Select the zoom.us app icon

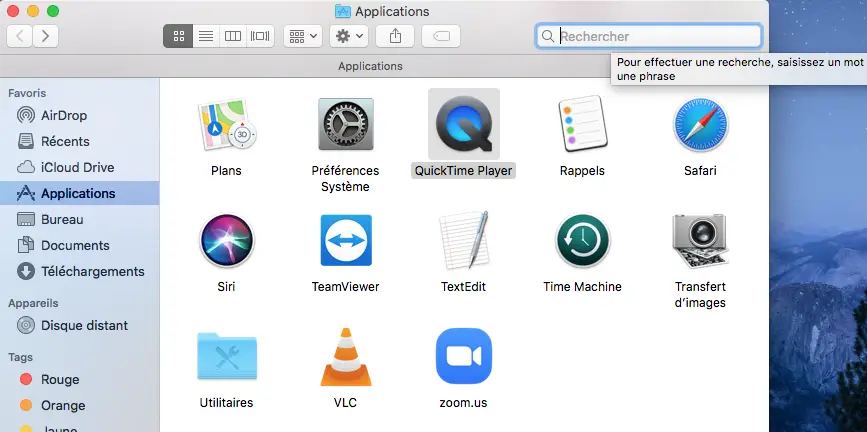point(464,356)
